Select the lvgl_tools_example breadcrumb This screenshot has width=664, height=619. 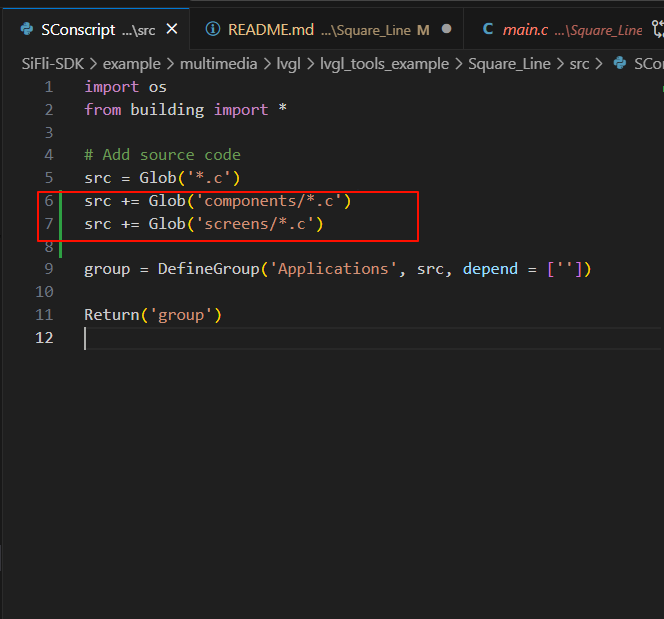384,63
